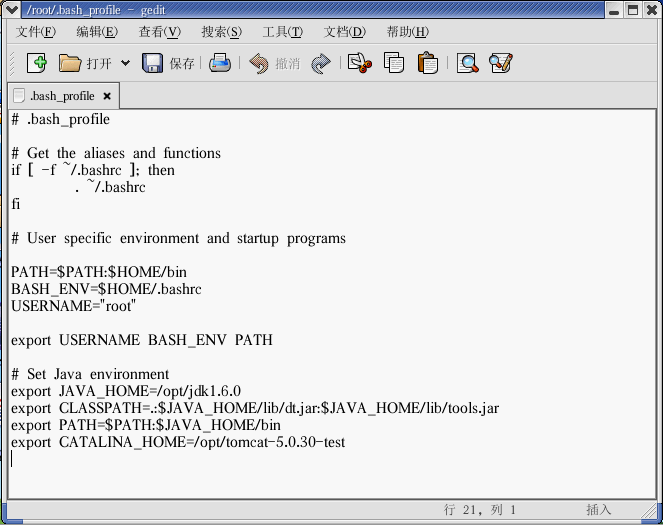Click the New document icon
The height and width of the screenshot is (525, 663).
click(36, 63)
